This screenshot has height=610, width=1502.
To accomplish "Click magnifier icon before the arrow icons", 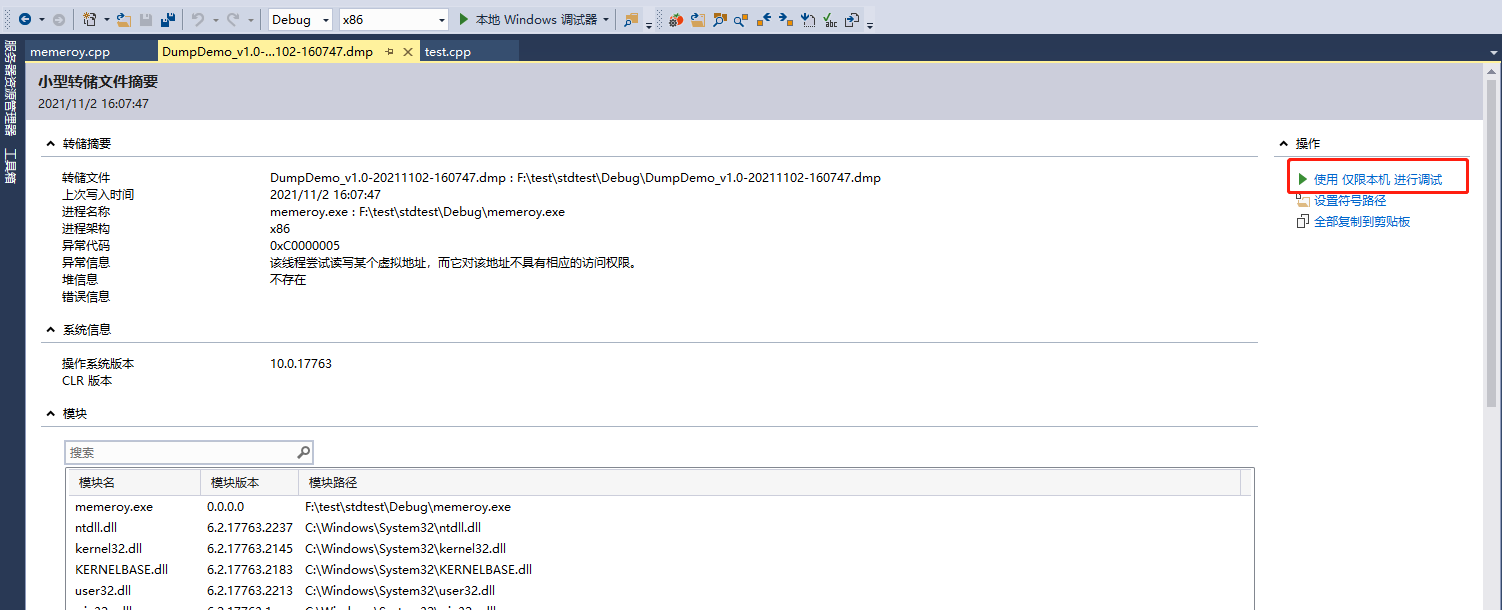I will pyautogui.click(x=741, y=19).
